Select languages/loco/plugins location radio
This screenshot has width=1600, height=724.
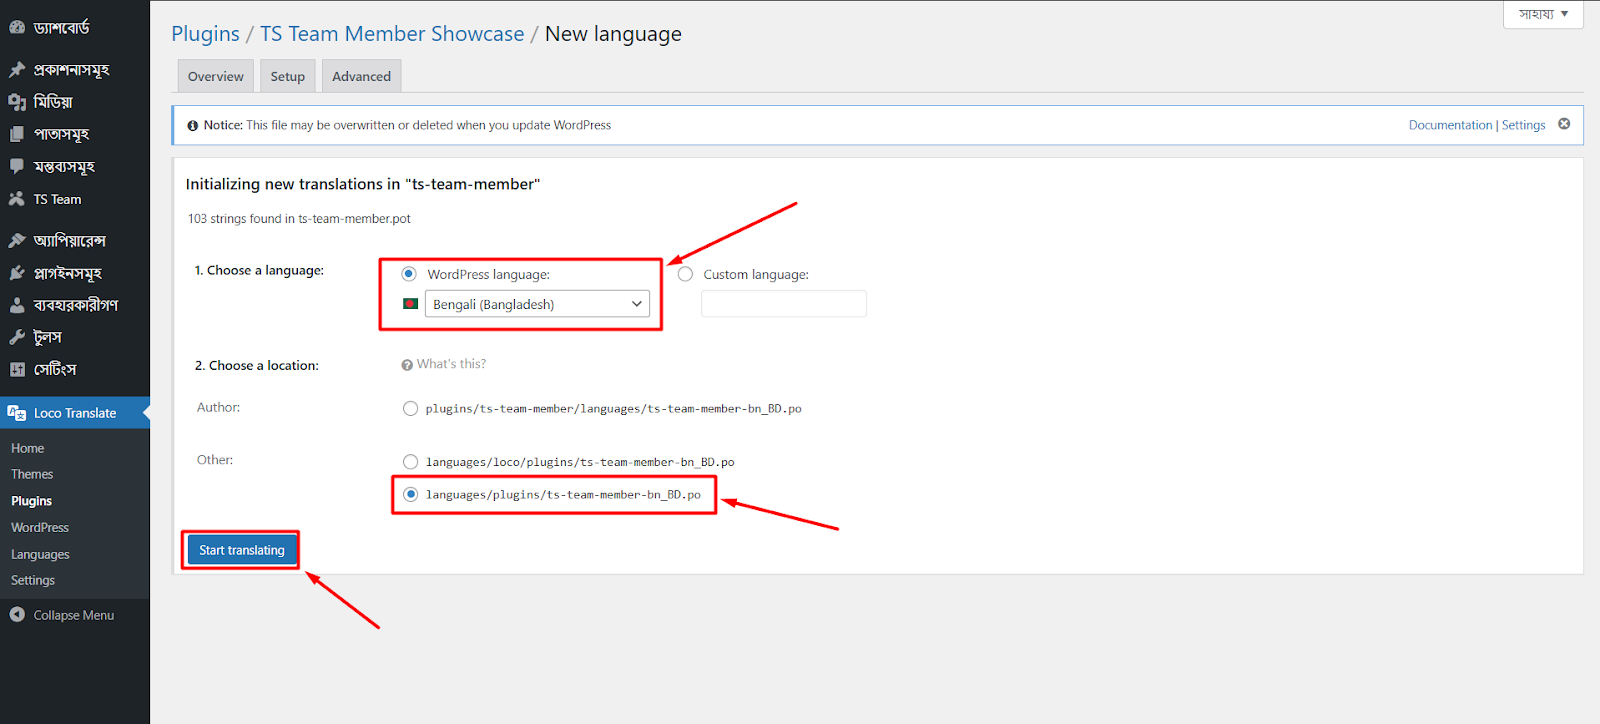[x=410, y=462]
